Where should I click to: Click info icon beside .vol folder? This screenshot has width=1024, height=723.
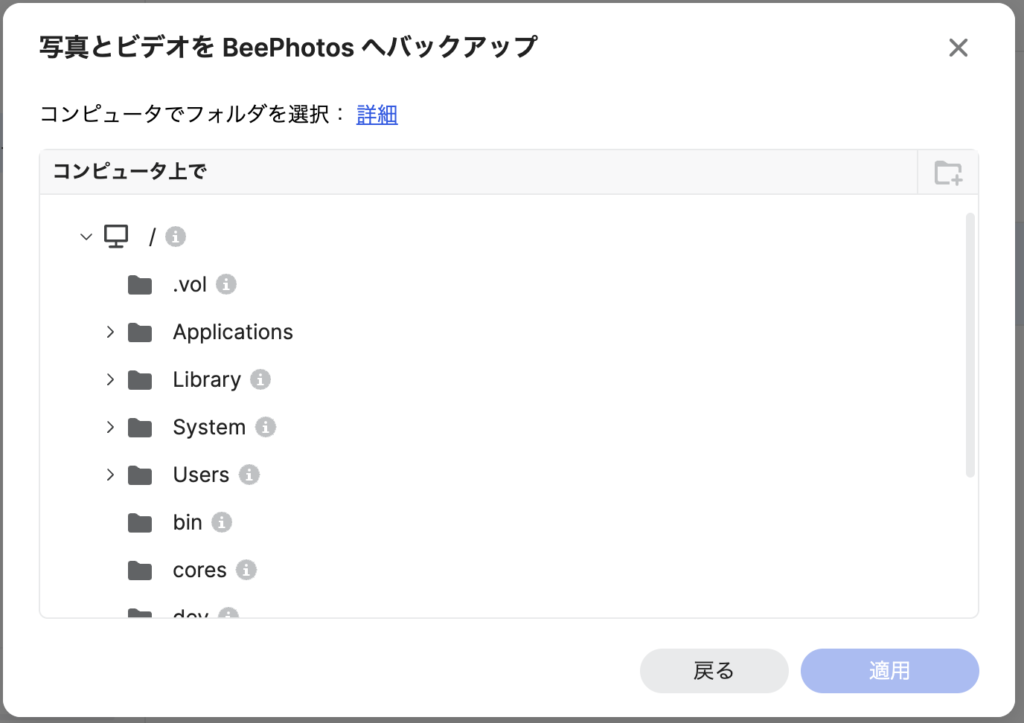[x=226, y=284]
